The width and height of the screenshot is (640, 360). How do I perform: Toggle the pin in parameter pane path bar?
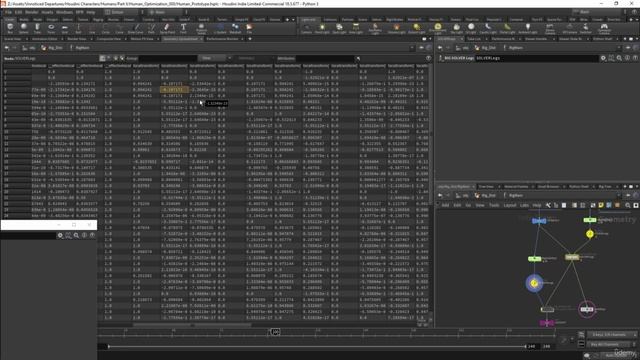coord(628,48)
